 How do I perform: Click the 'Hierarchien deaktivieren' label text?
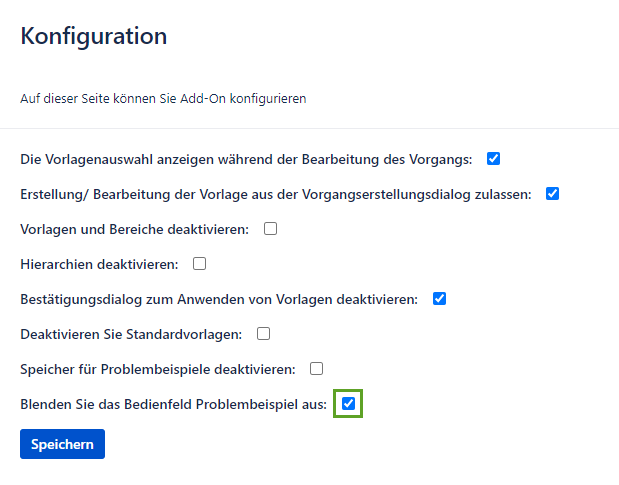pos(99,264)
